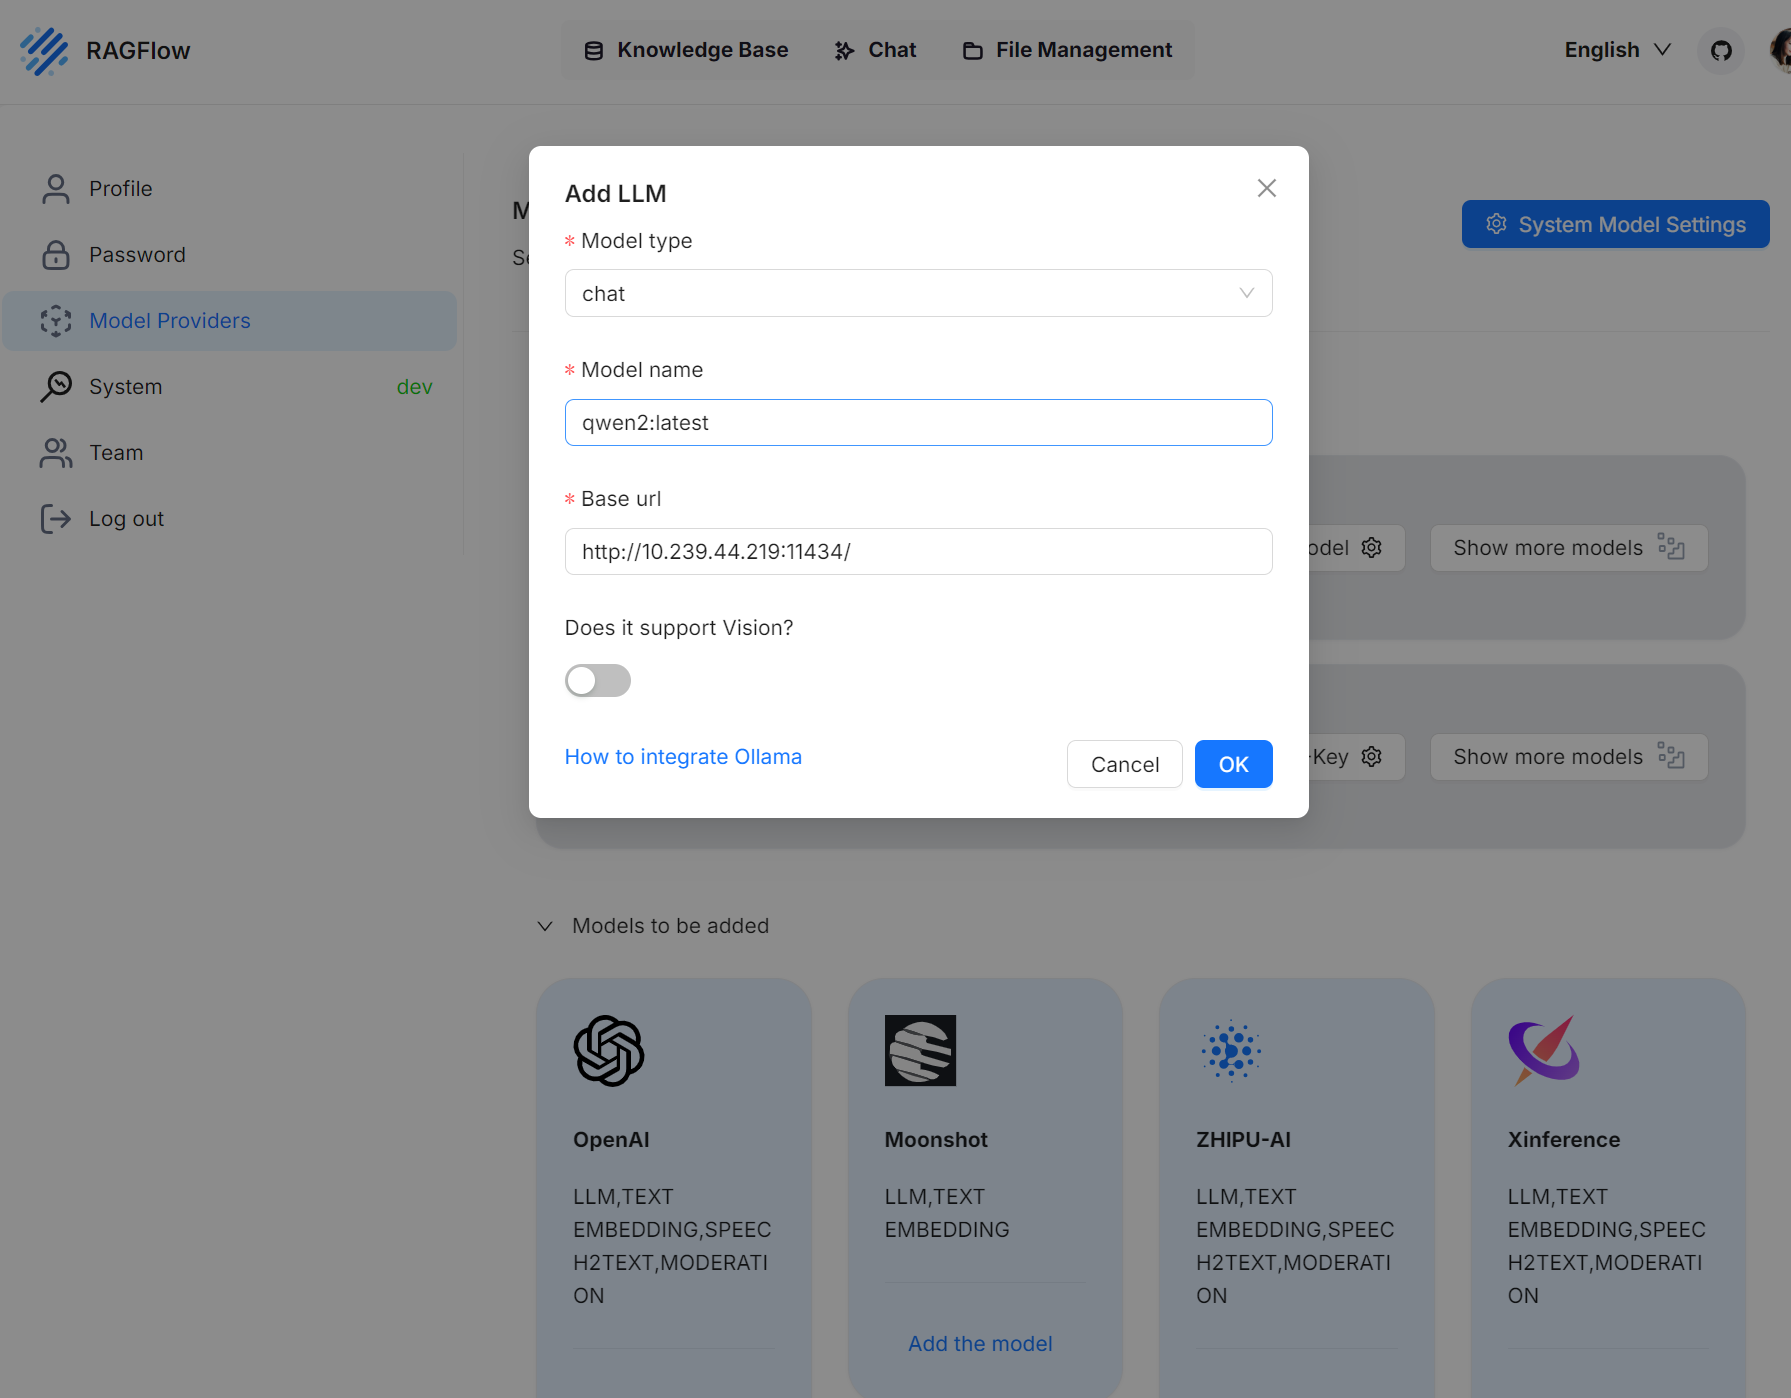Select Model Providers in sidebar
1791x1398 pixels.
point(230,321)
